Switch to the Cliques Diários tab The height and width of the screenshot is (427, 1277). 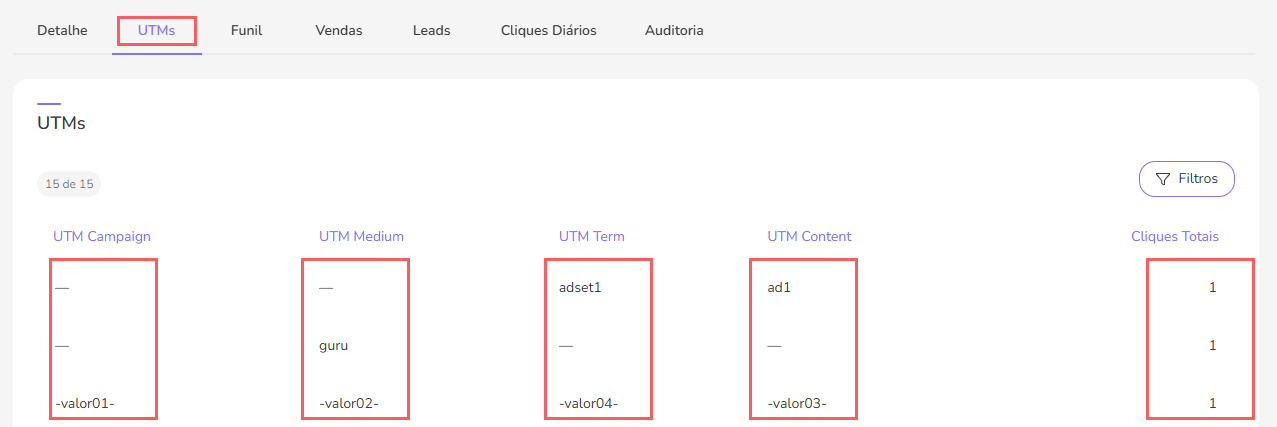point(548,30)
